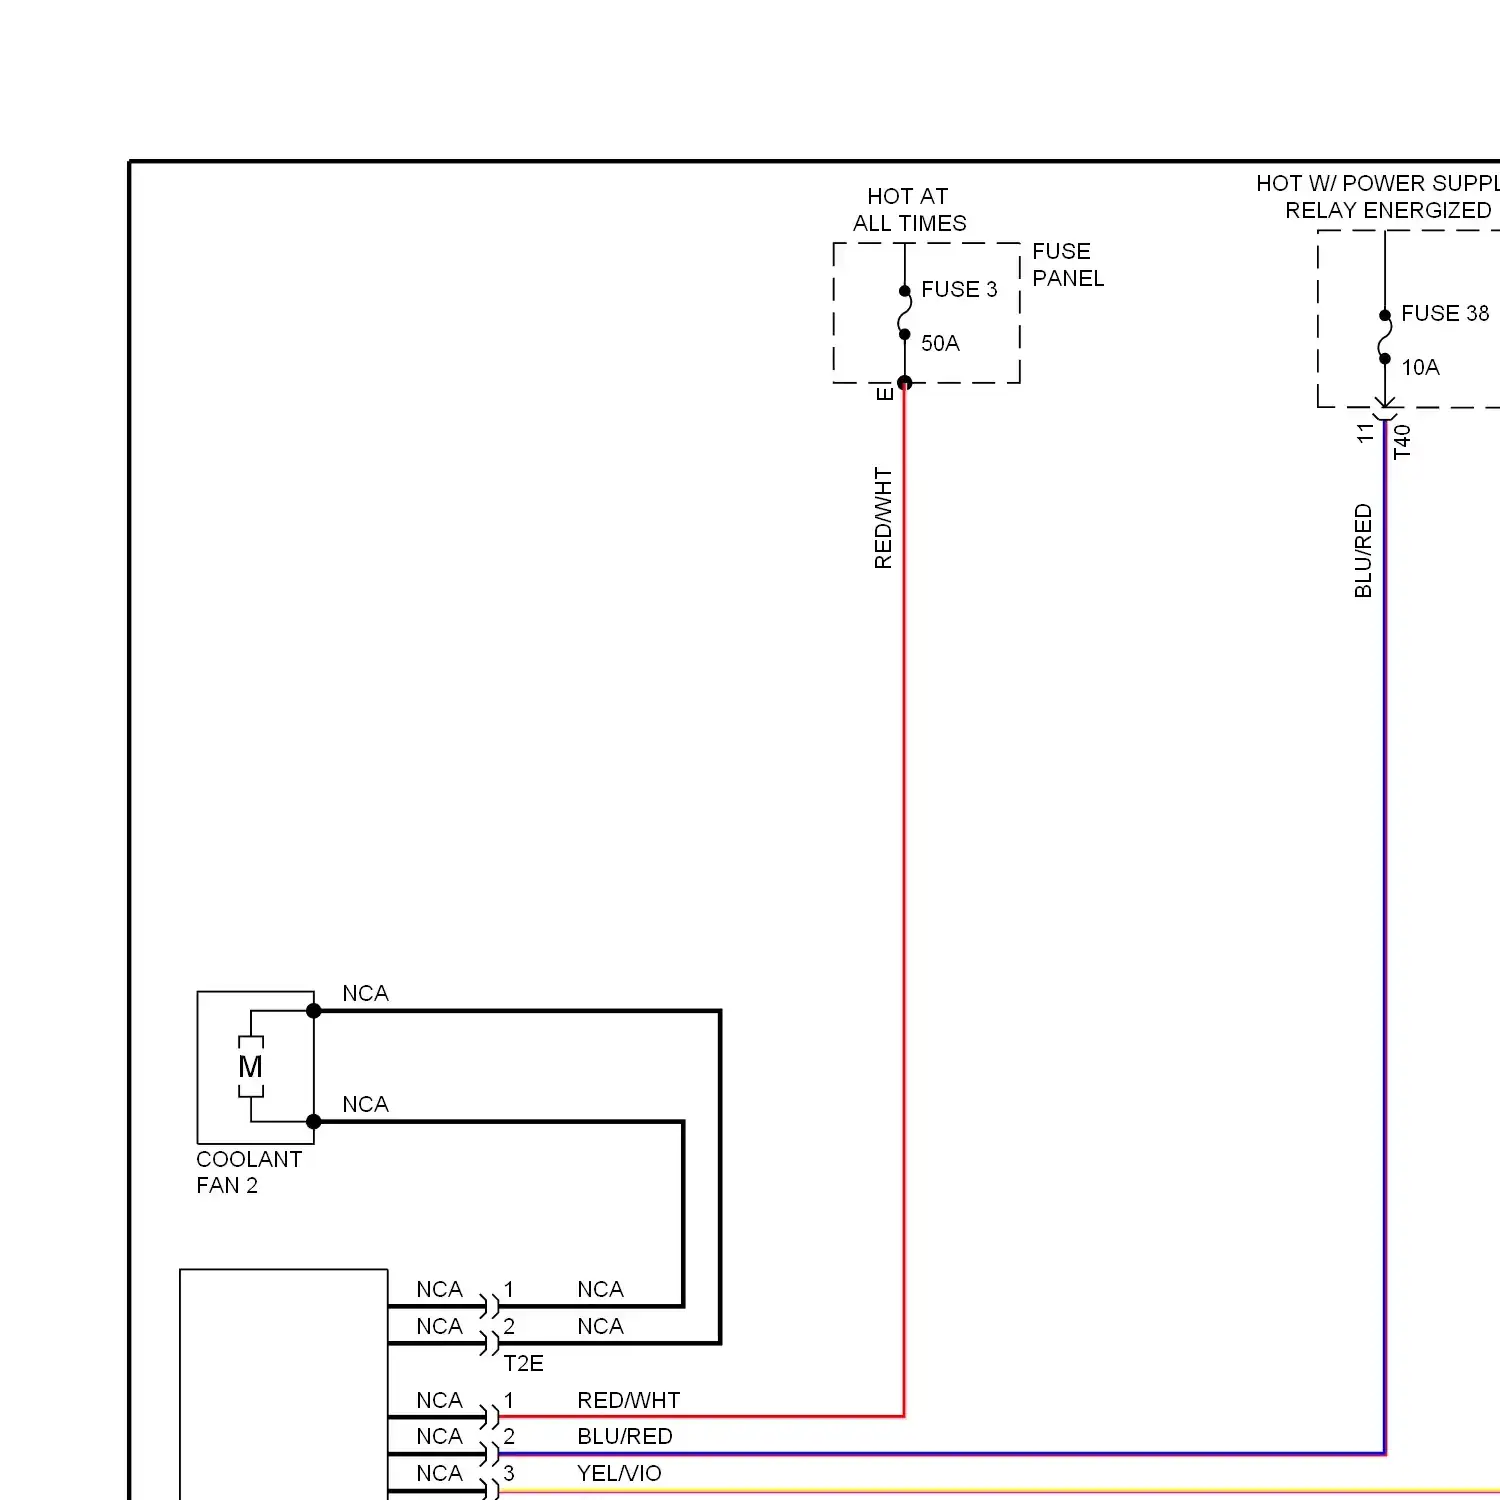Click the FUSE 38 text

pyautogui.click(x=1445, y=314)
